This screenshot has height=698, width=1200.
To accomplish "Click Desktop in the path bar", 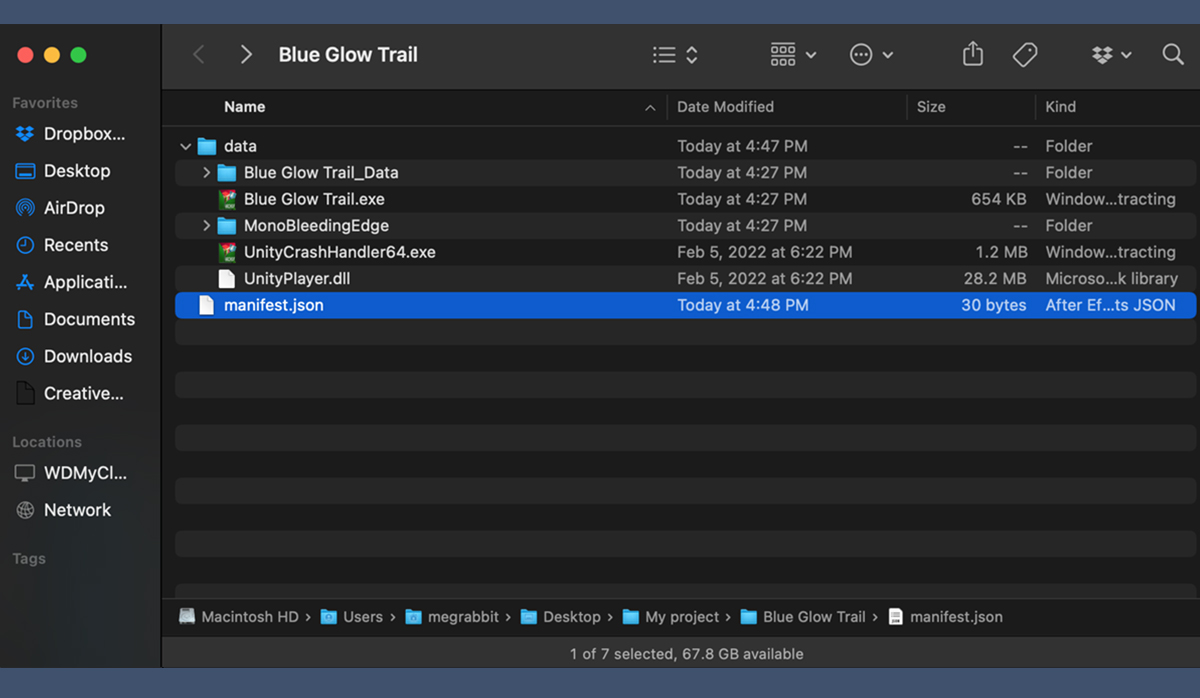I will tap(571, 617).
